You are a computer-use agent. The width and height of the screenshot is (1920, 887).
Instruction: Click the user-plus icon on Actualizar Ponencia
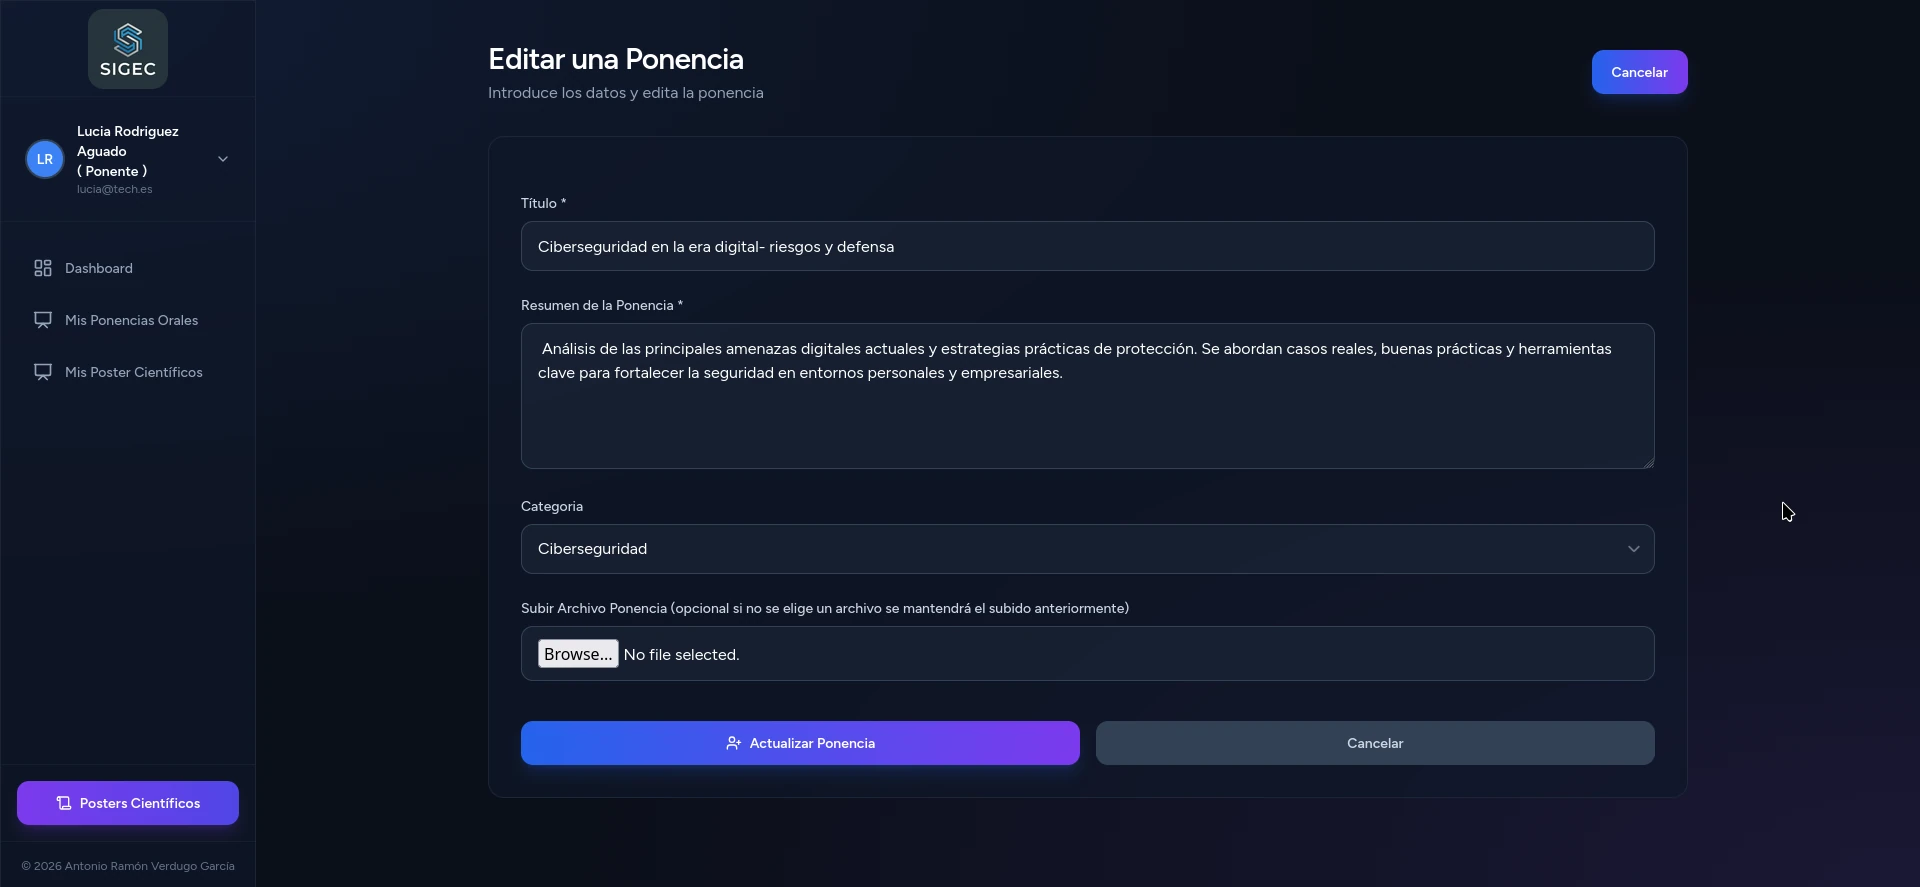[x=733, y=743]
